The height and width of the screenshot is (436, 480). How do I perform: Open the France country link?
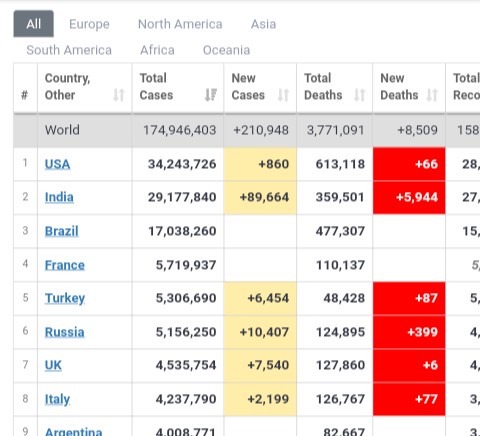pyautogui.click(x=65, y=265)
